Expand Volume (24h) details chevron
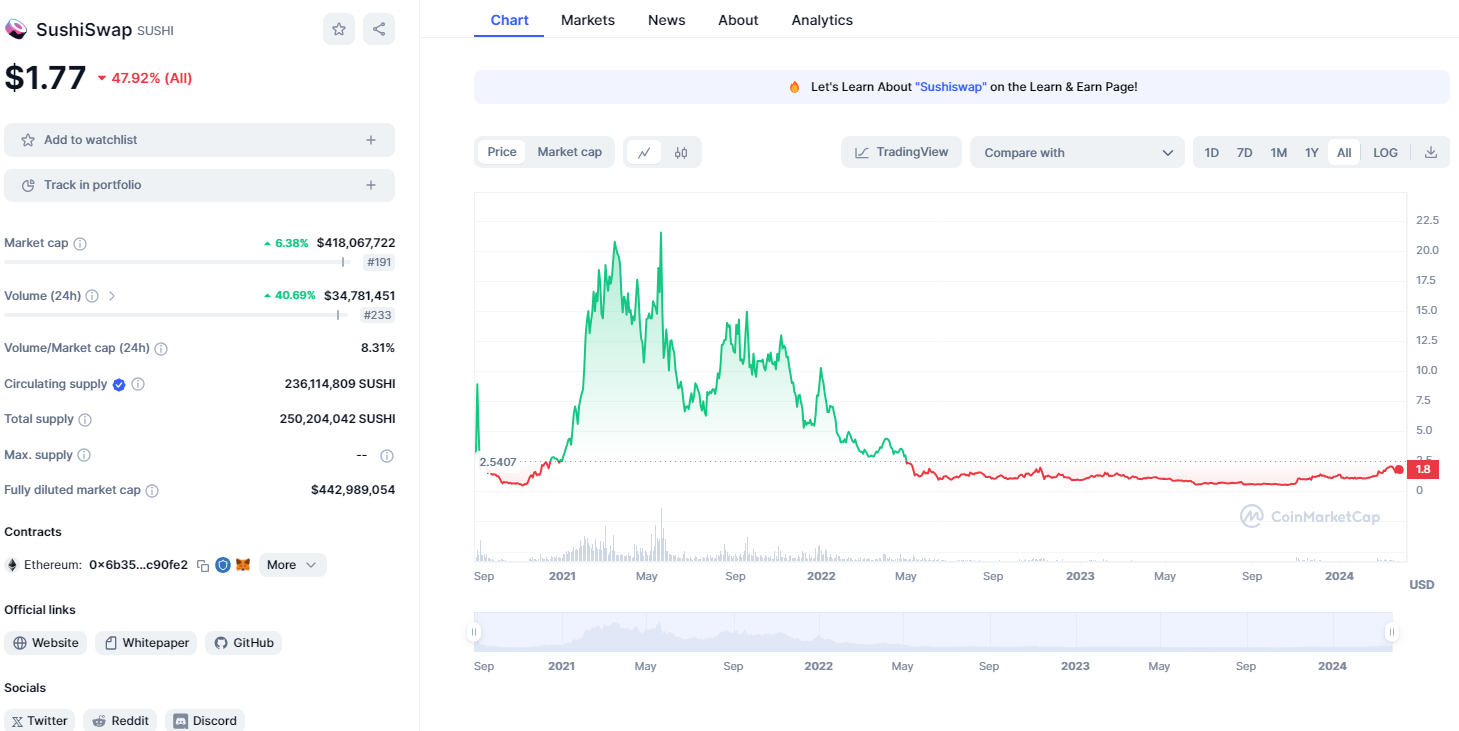 (x=112, y=296)
